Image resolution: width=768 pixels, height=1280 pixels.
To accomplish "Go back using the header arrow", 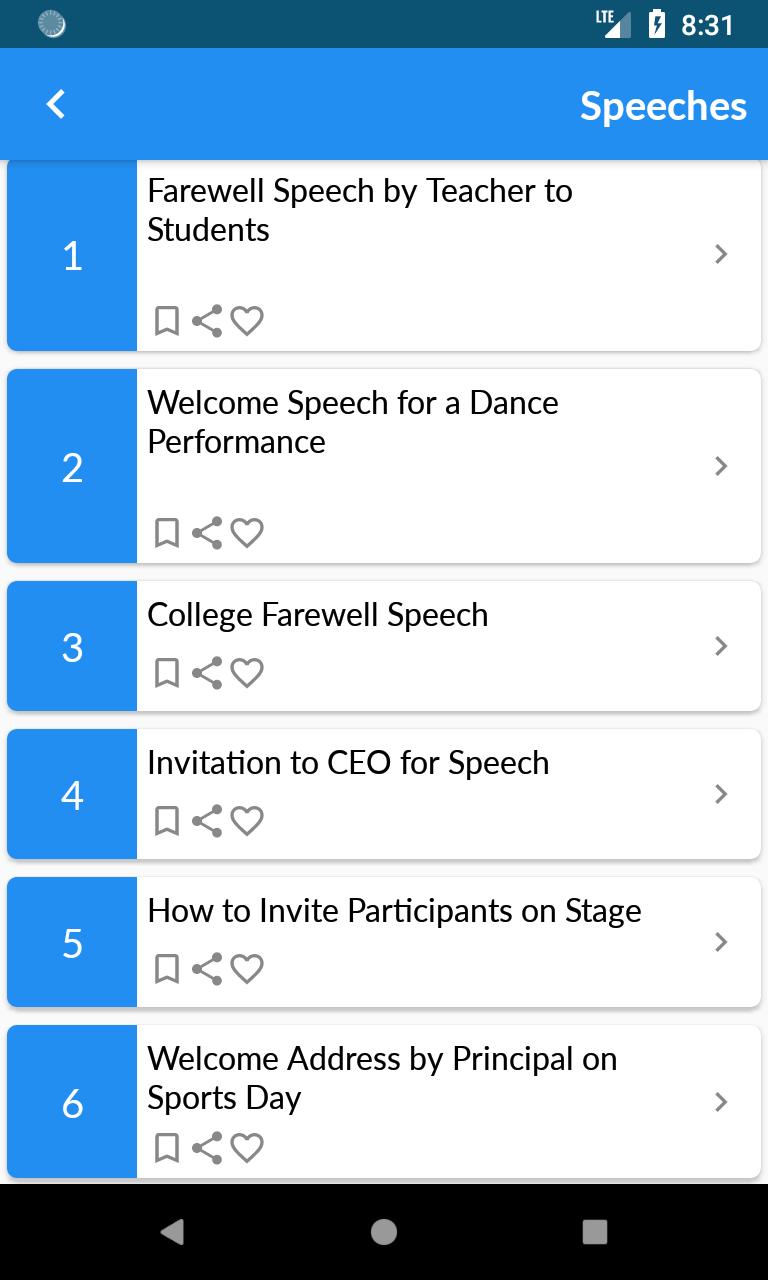I will click(56, 104).
